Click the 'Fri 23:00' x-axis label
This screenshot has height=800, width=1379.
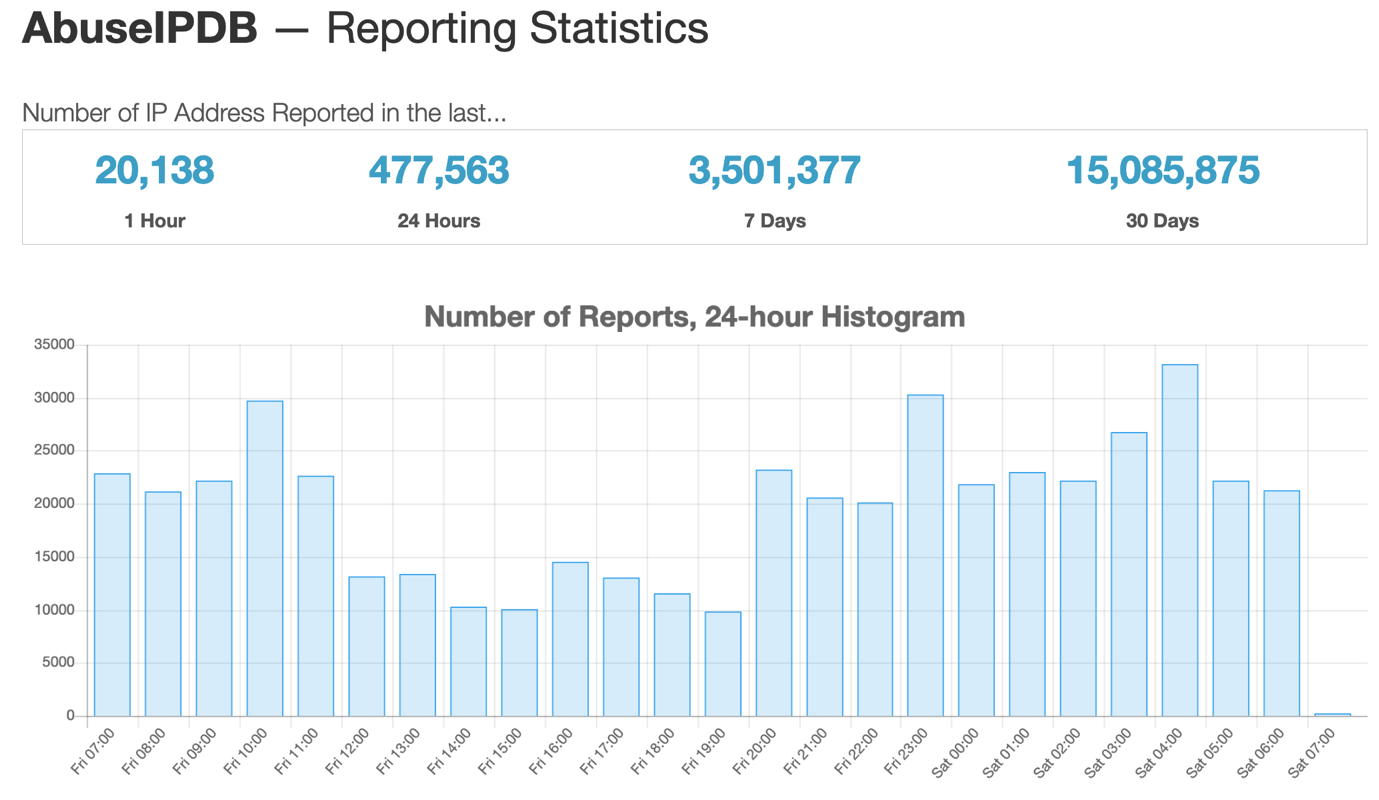906,752
